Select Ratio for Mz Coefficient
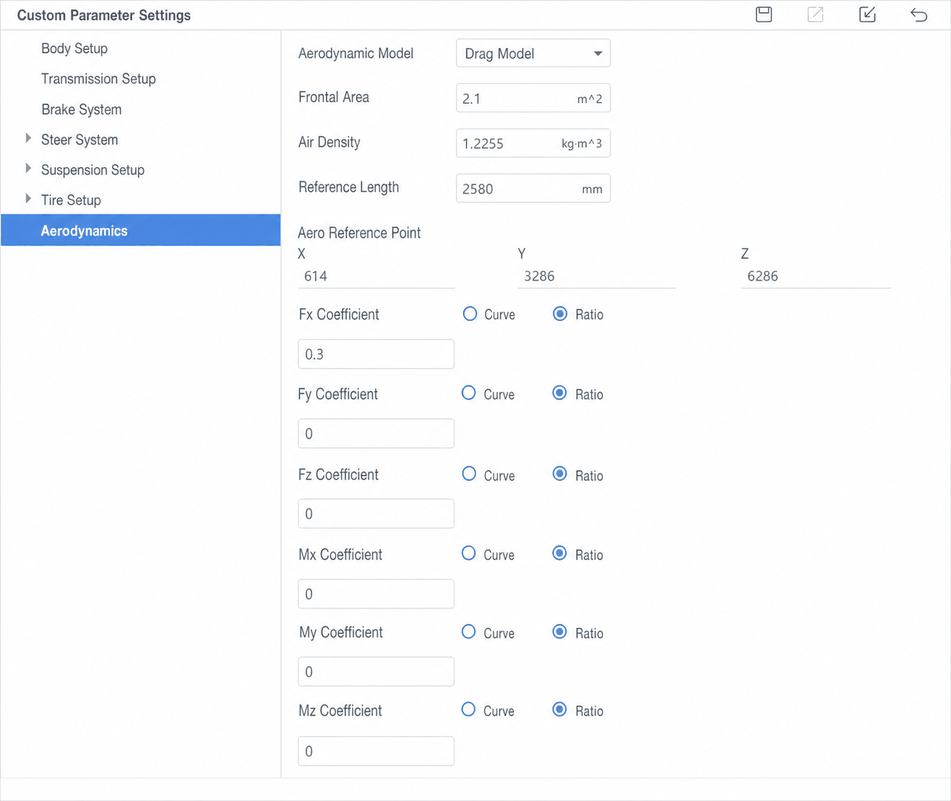 [x=559, y=709]
